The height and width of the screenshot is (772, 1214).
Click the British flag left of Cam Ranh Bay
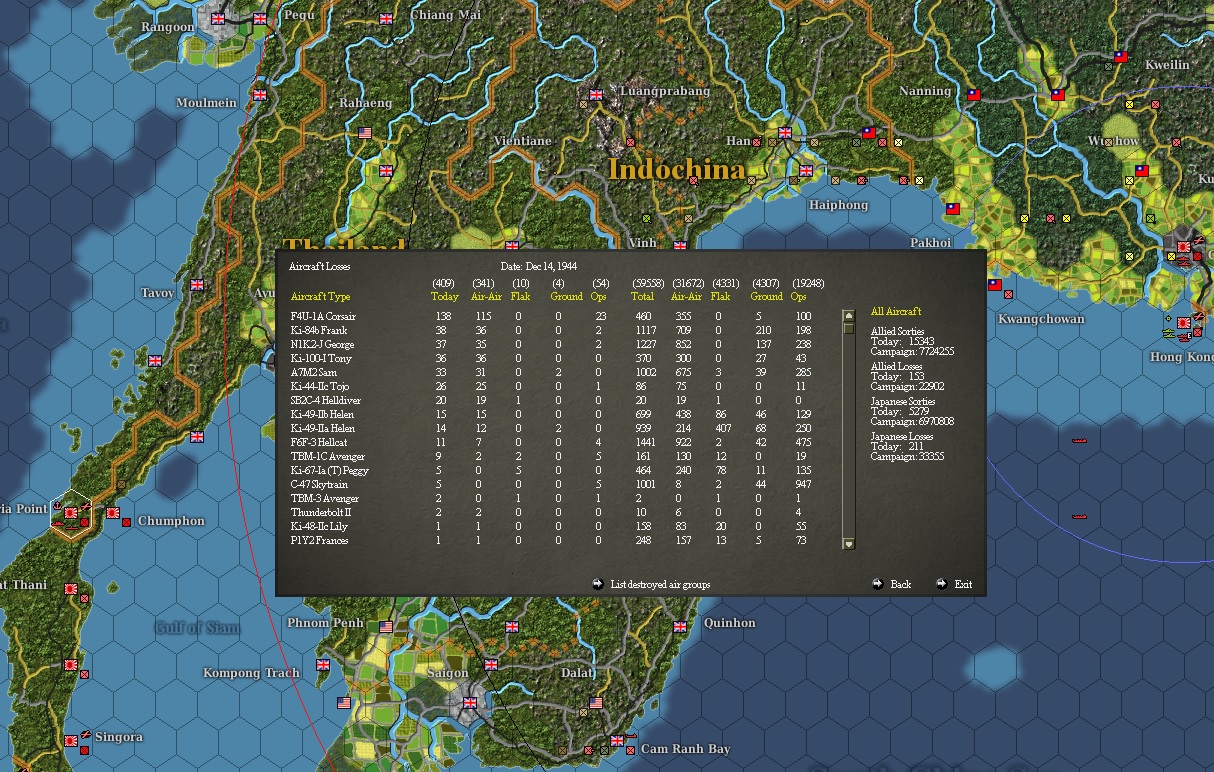(617, 741)
